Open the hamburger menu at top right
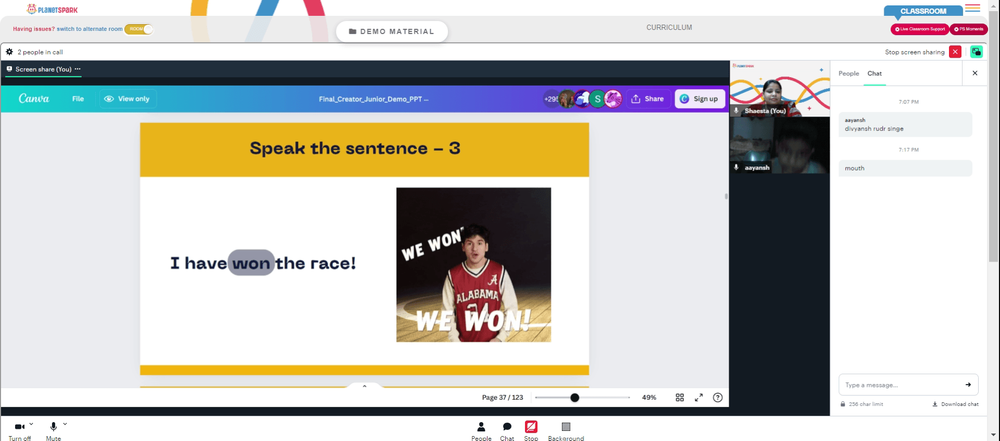The width and height of the screenshot is (1000, 441). pyautogui.click(x=973, y=8)
